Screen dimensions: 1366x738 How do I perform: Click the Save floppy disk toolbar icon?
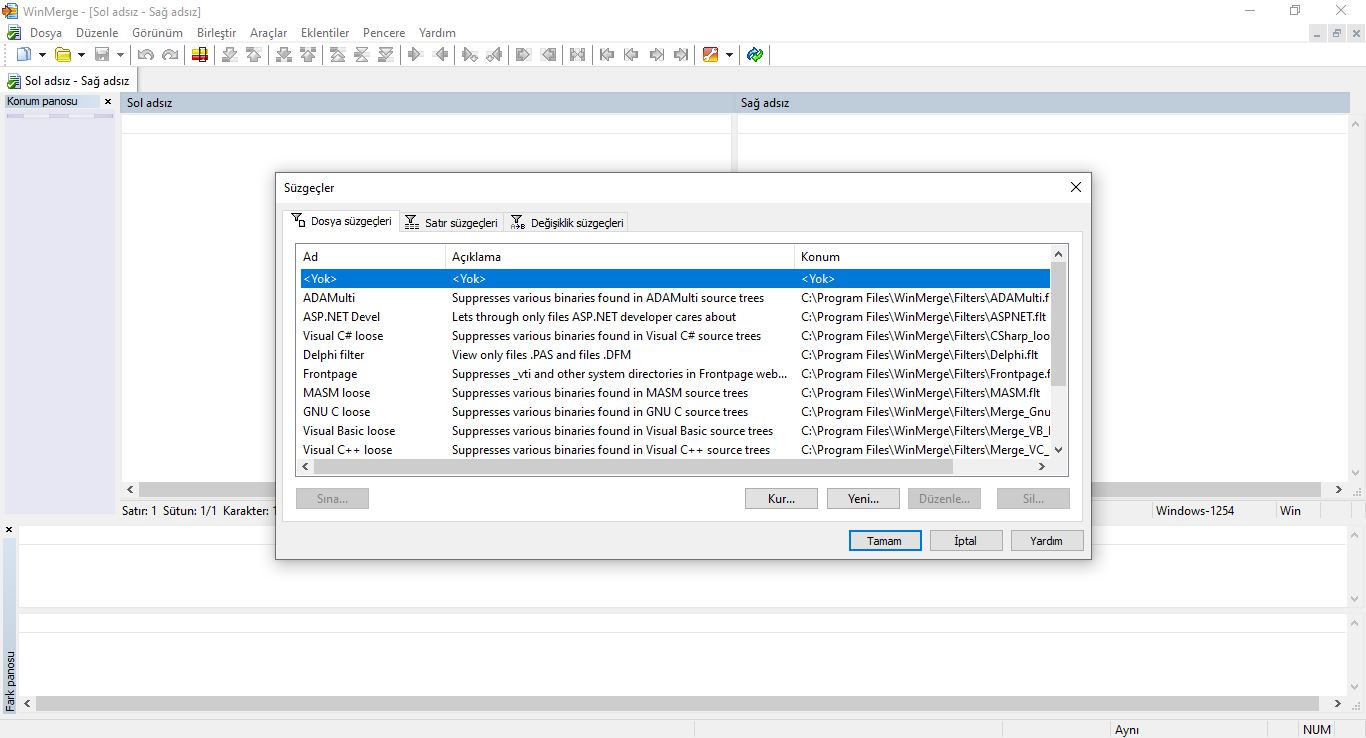(x=102, y=55)
